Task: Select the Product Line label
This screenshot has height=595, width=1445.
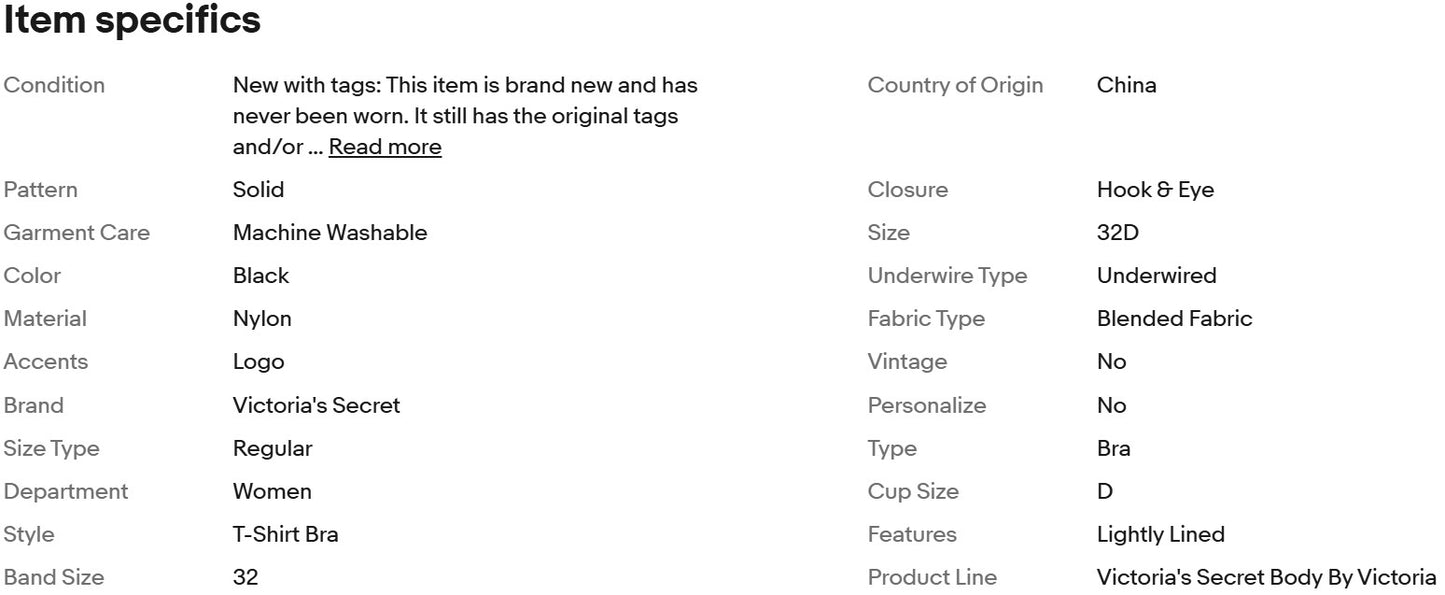Action: [932, 578]
